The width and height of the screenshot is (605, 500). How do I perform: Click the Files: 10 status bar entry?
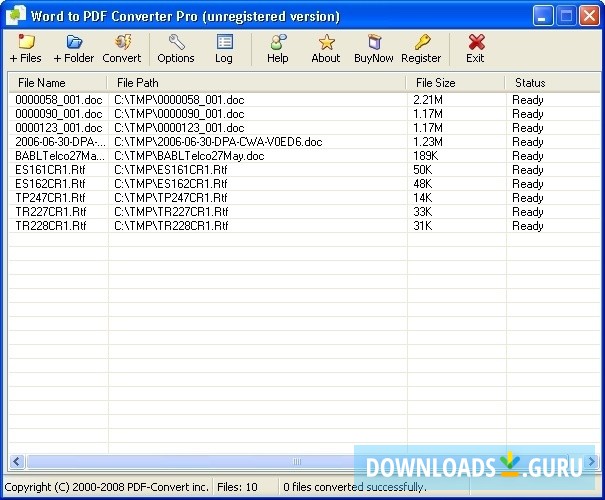[x=237, y=487]
